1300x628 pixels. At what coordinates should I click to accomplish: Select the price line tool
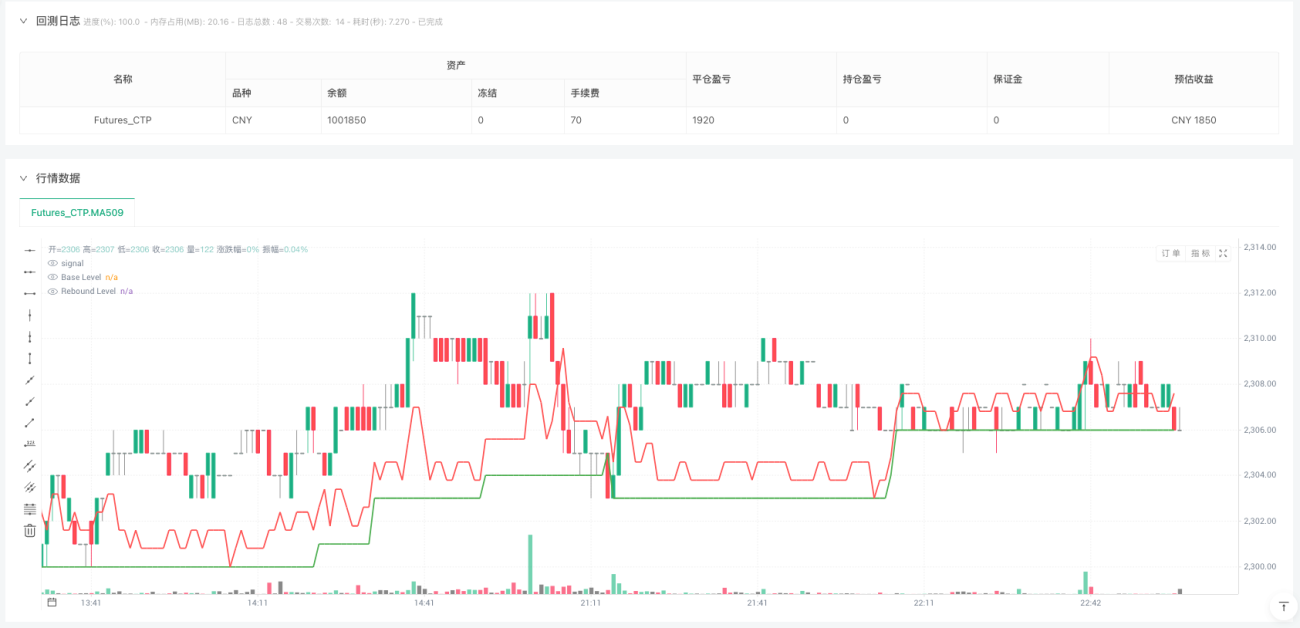pyautogui.click(x=29, y=444)
